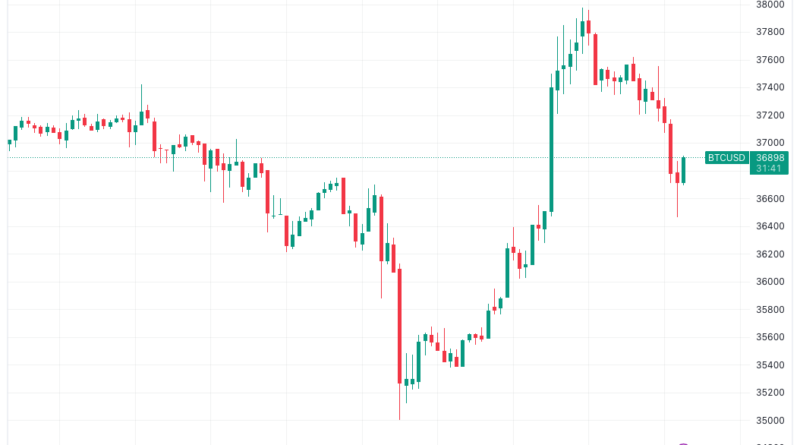Click the tallest green breakout candle

(x=551, y=148)
